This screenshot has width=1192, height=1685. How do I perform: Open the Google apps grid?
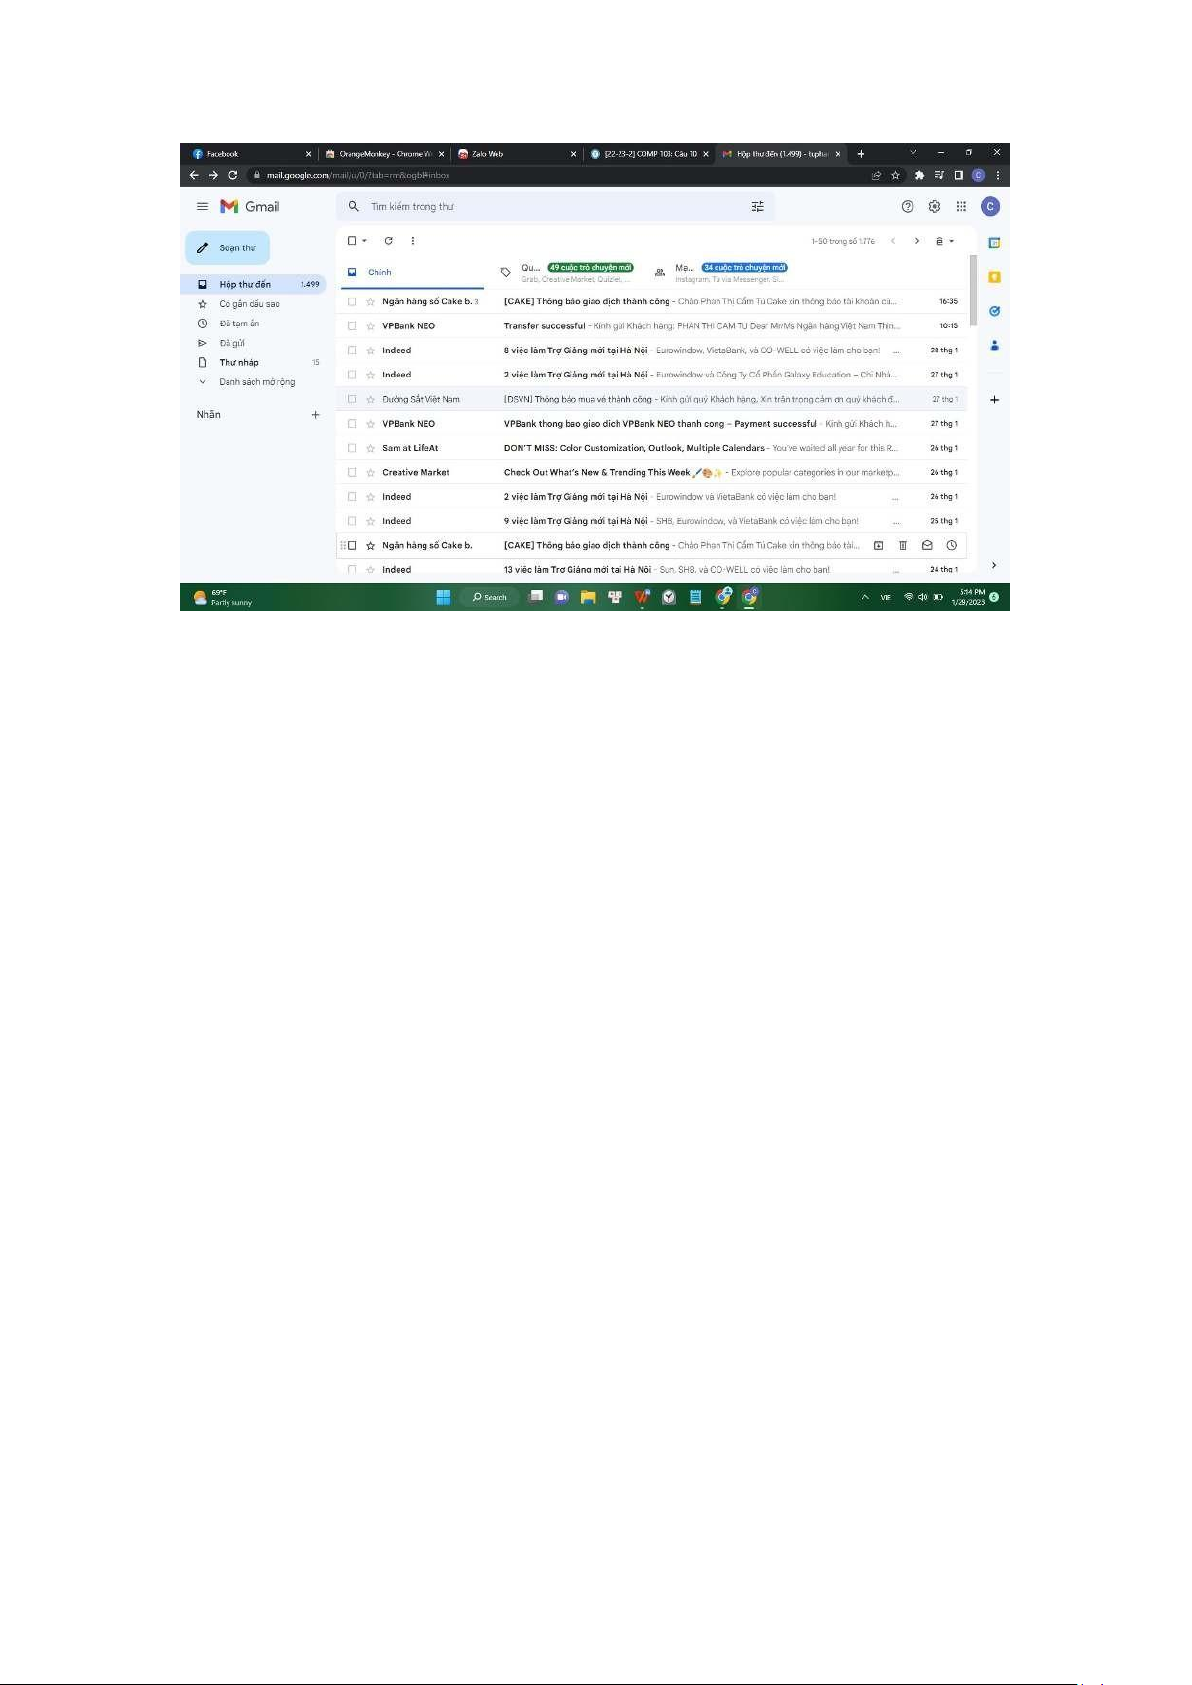pos(961,207)
